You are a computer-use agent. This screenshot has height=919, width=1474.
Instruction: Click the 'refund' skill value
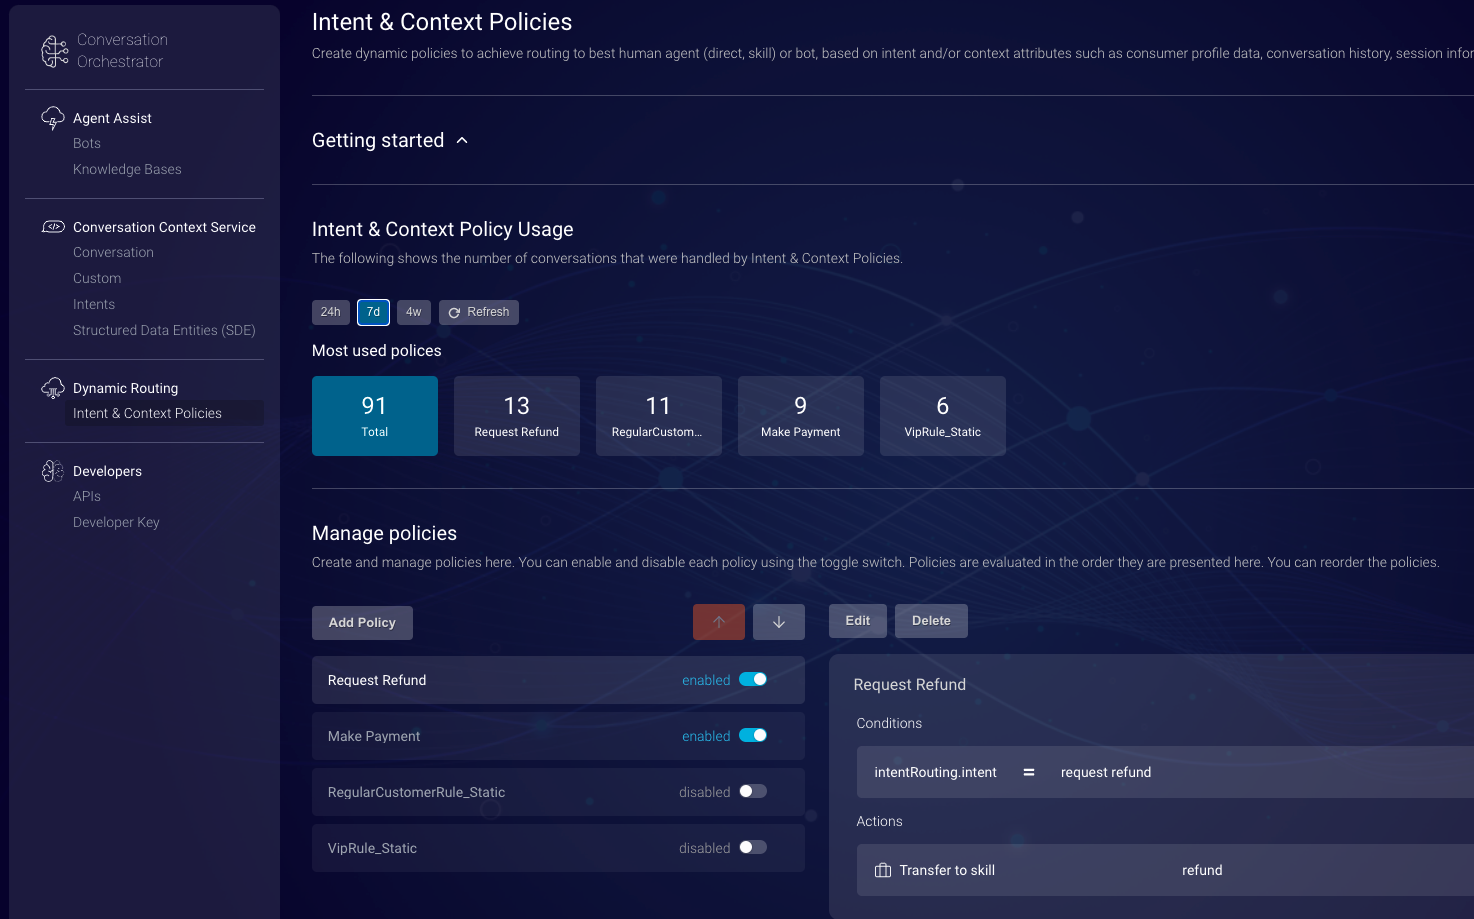coord(1202,870)
